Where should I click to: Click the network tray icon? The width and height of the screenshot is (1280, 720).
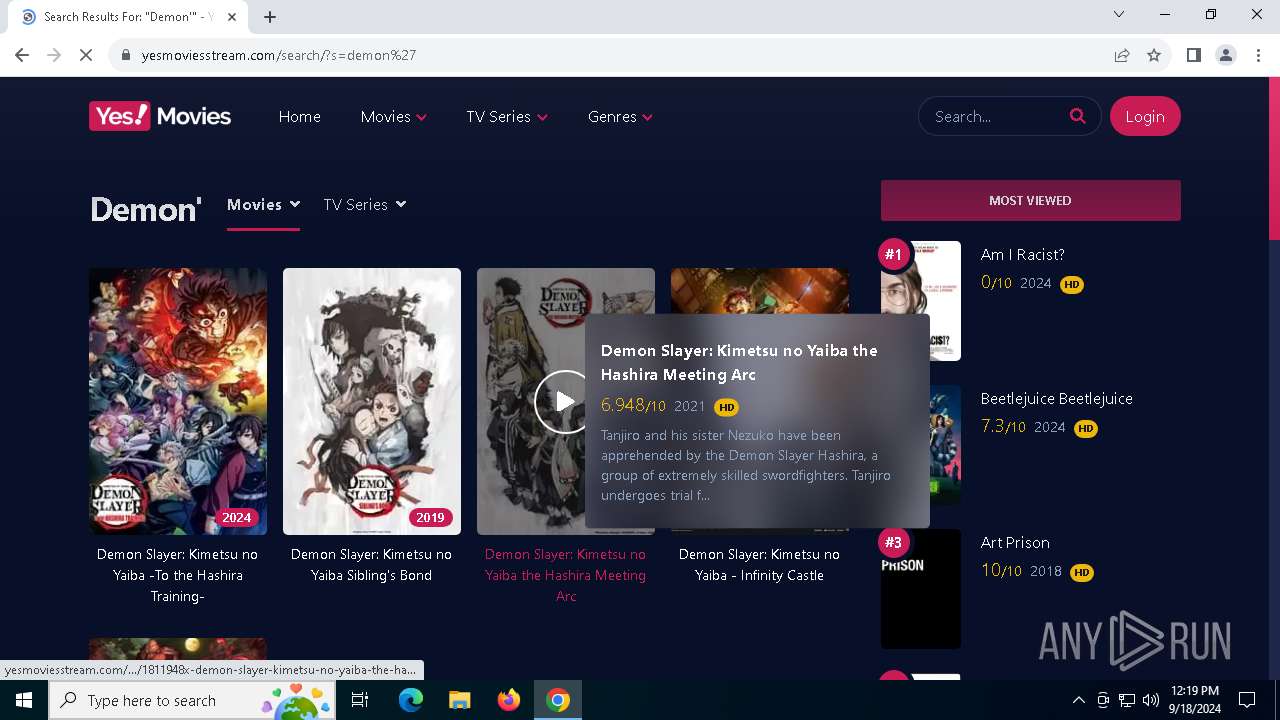tap(1127, 700)
